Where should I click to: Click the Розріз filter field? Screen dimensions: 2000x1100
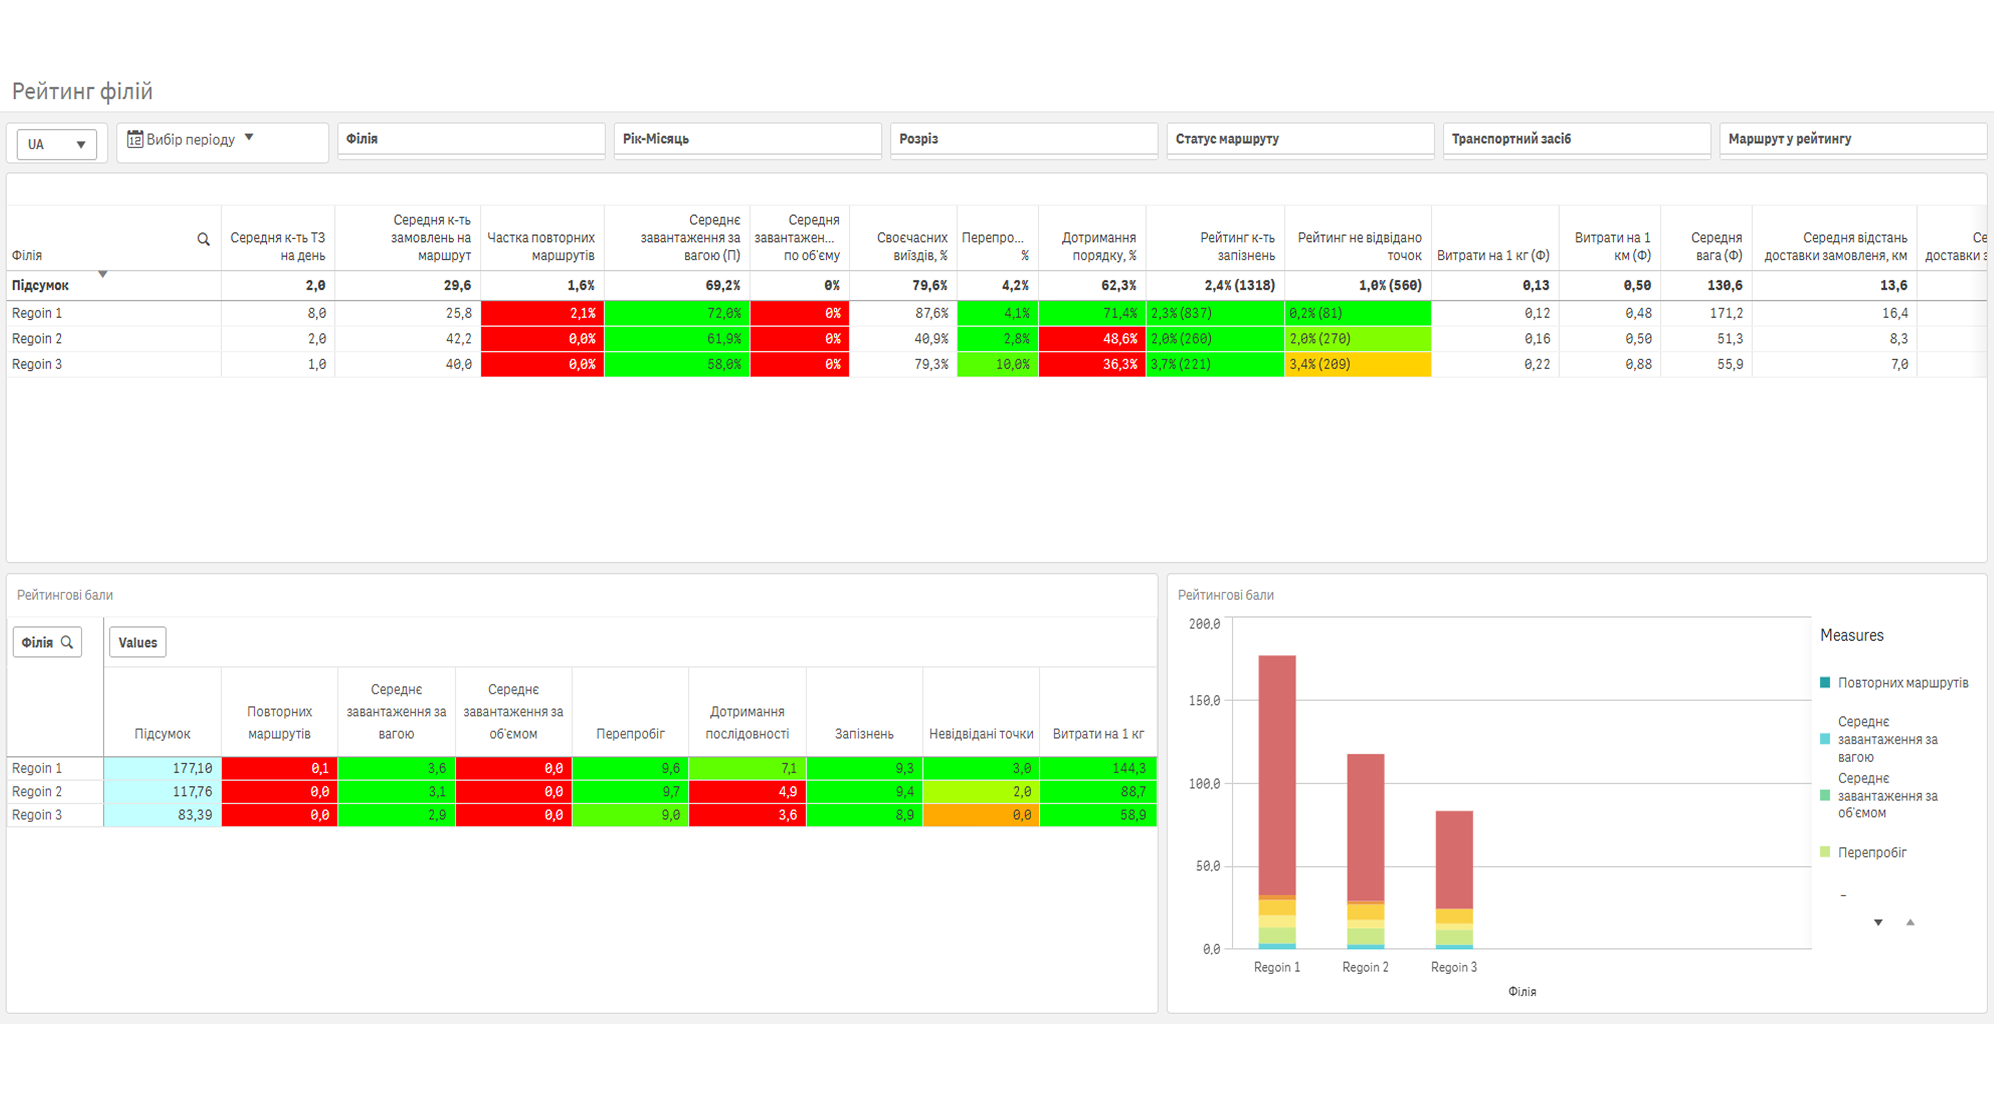1024,140
